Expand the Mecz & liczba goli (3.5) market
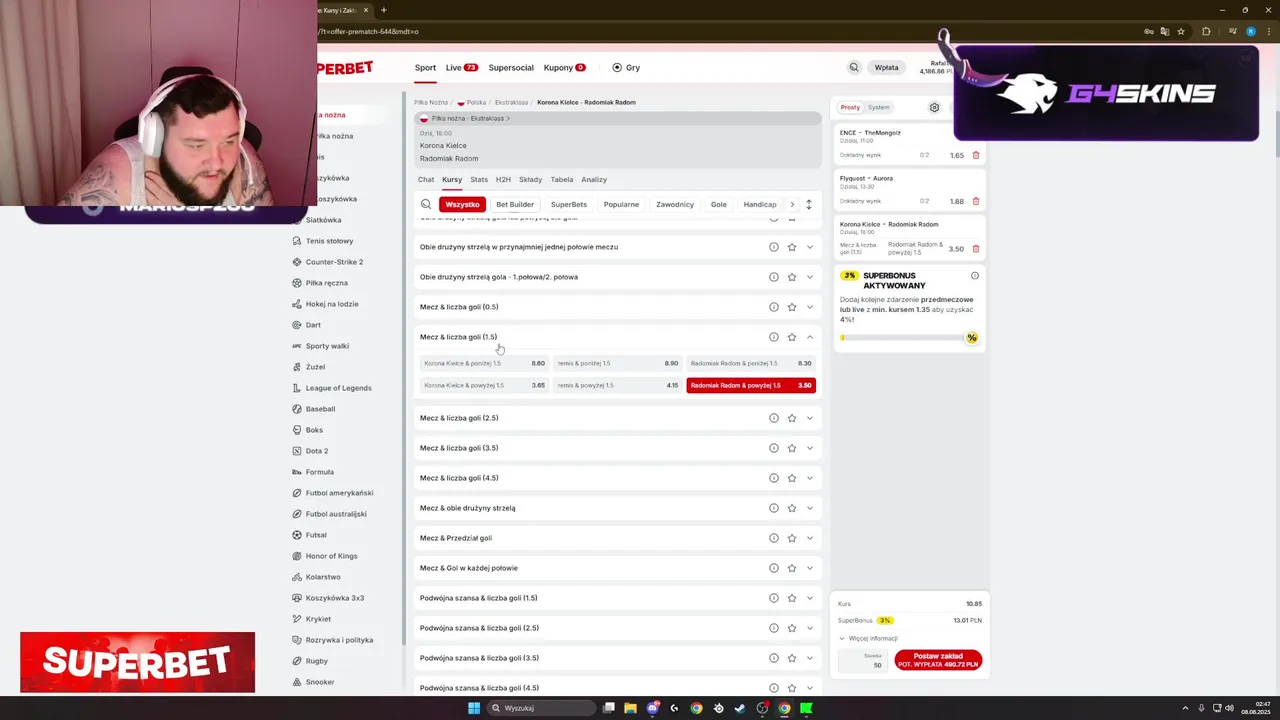 click(x=810, y=448)
